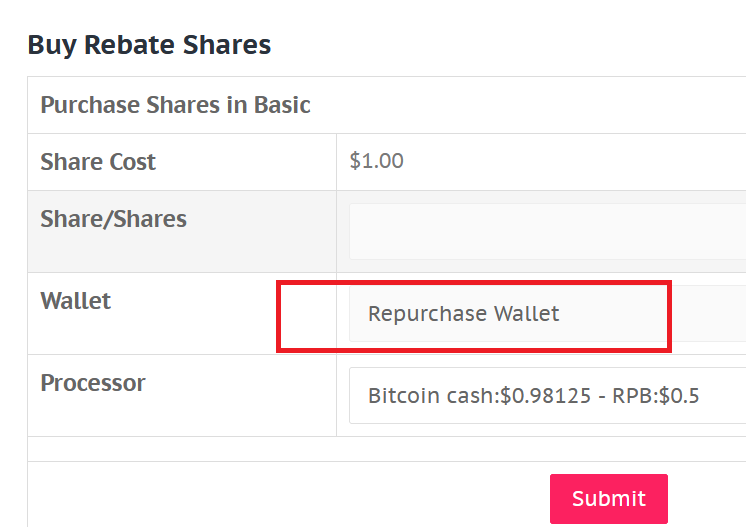Click the RPB:$0.5 text in Processor selector
Viewport: 746px width, 527px height.
tap(656, 396)
